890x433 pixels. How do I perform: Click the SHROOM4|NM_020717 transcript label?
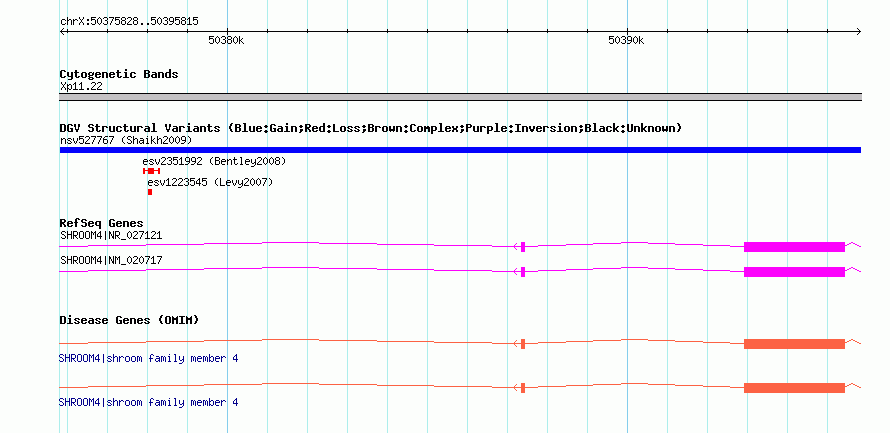(x=111, y=260)
